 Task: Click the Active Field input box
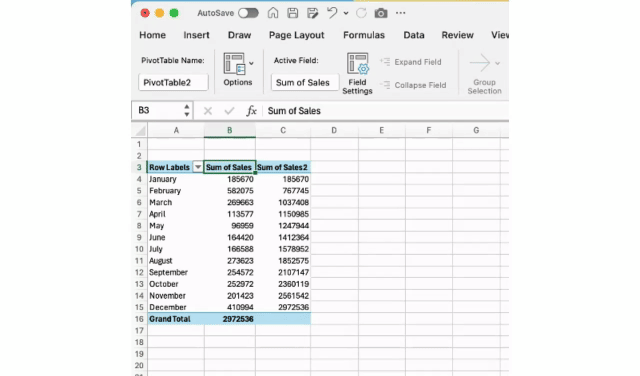305,82
